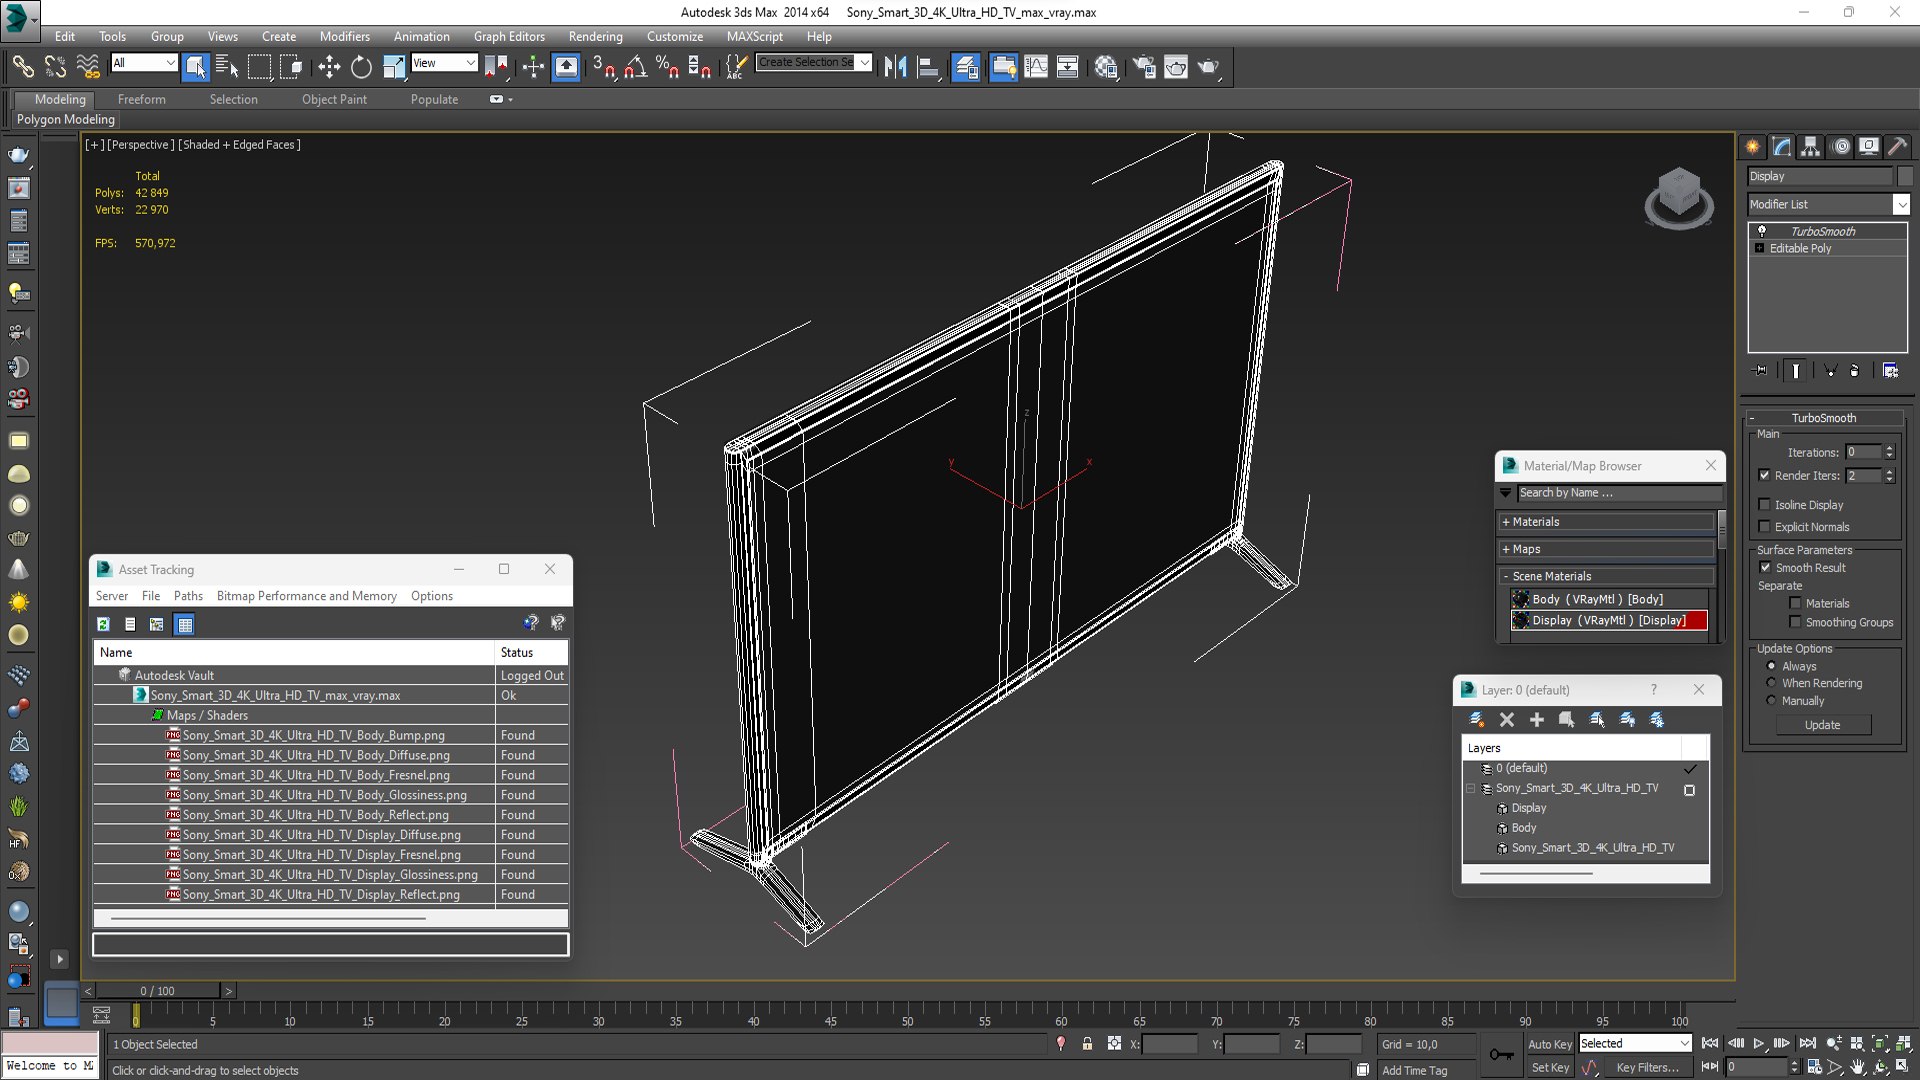Switch to Freeform ribbon tab
The image size is (1920, 1080).
(x=142, y=99)
